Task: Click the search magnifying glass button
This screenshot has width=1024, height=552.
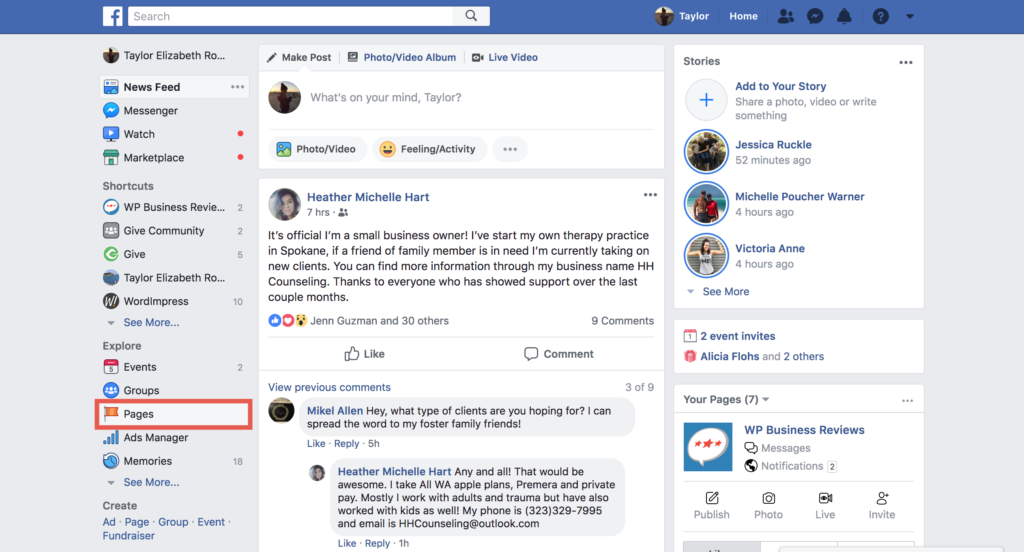Action: (471, 16)
